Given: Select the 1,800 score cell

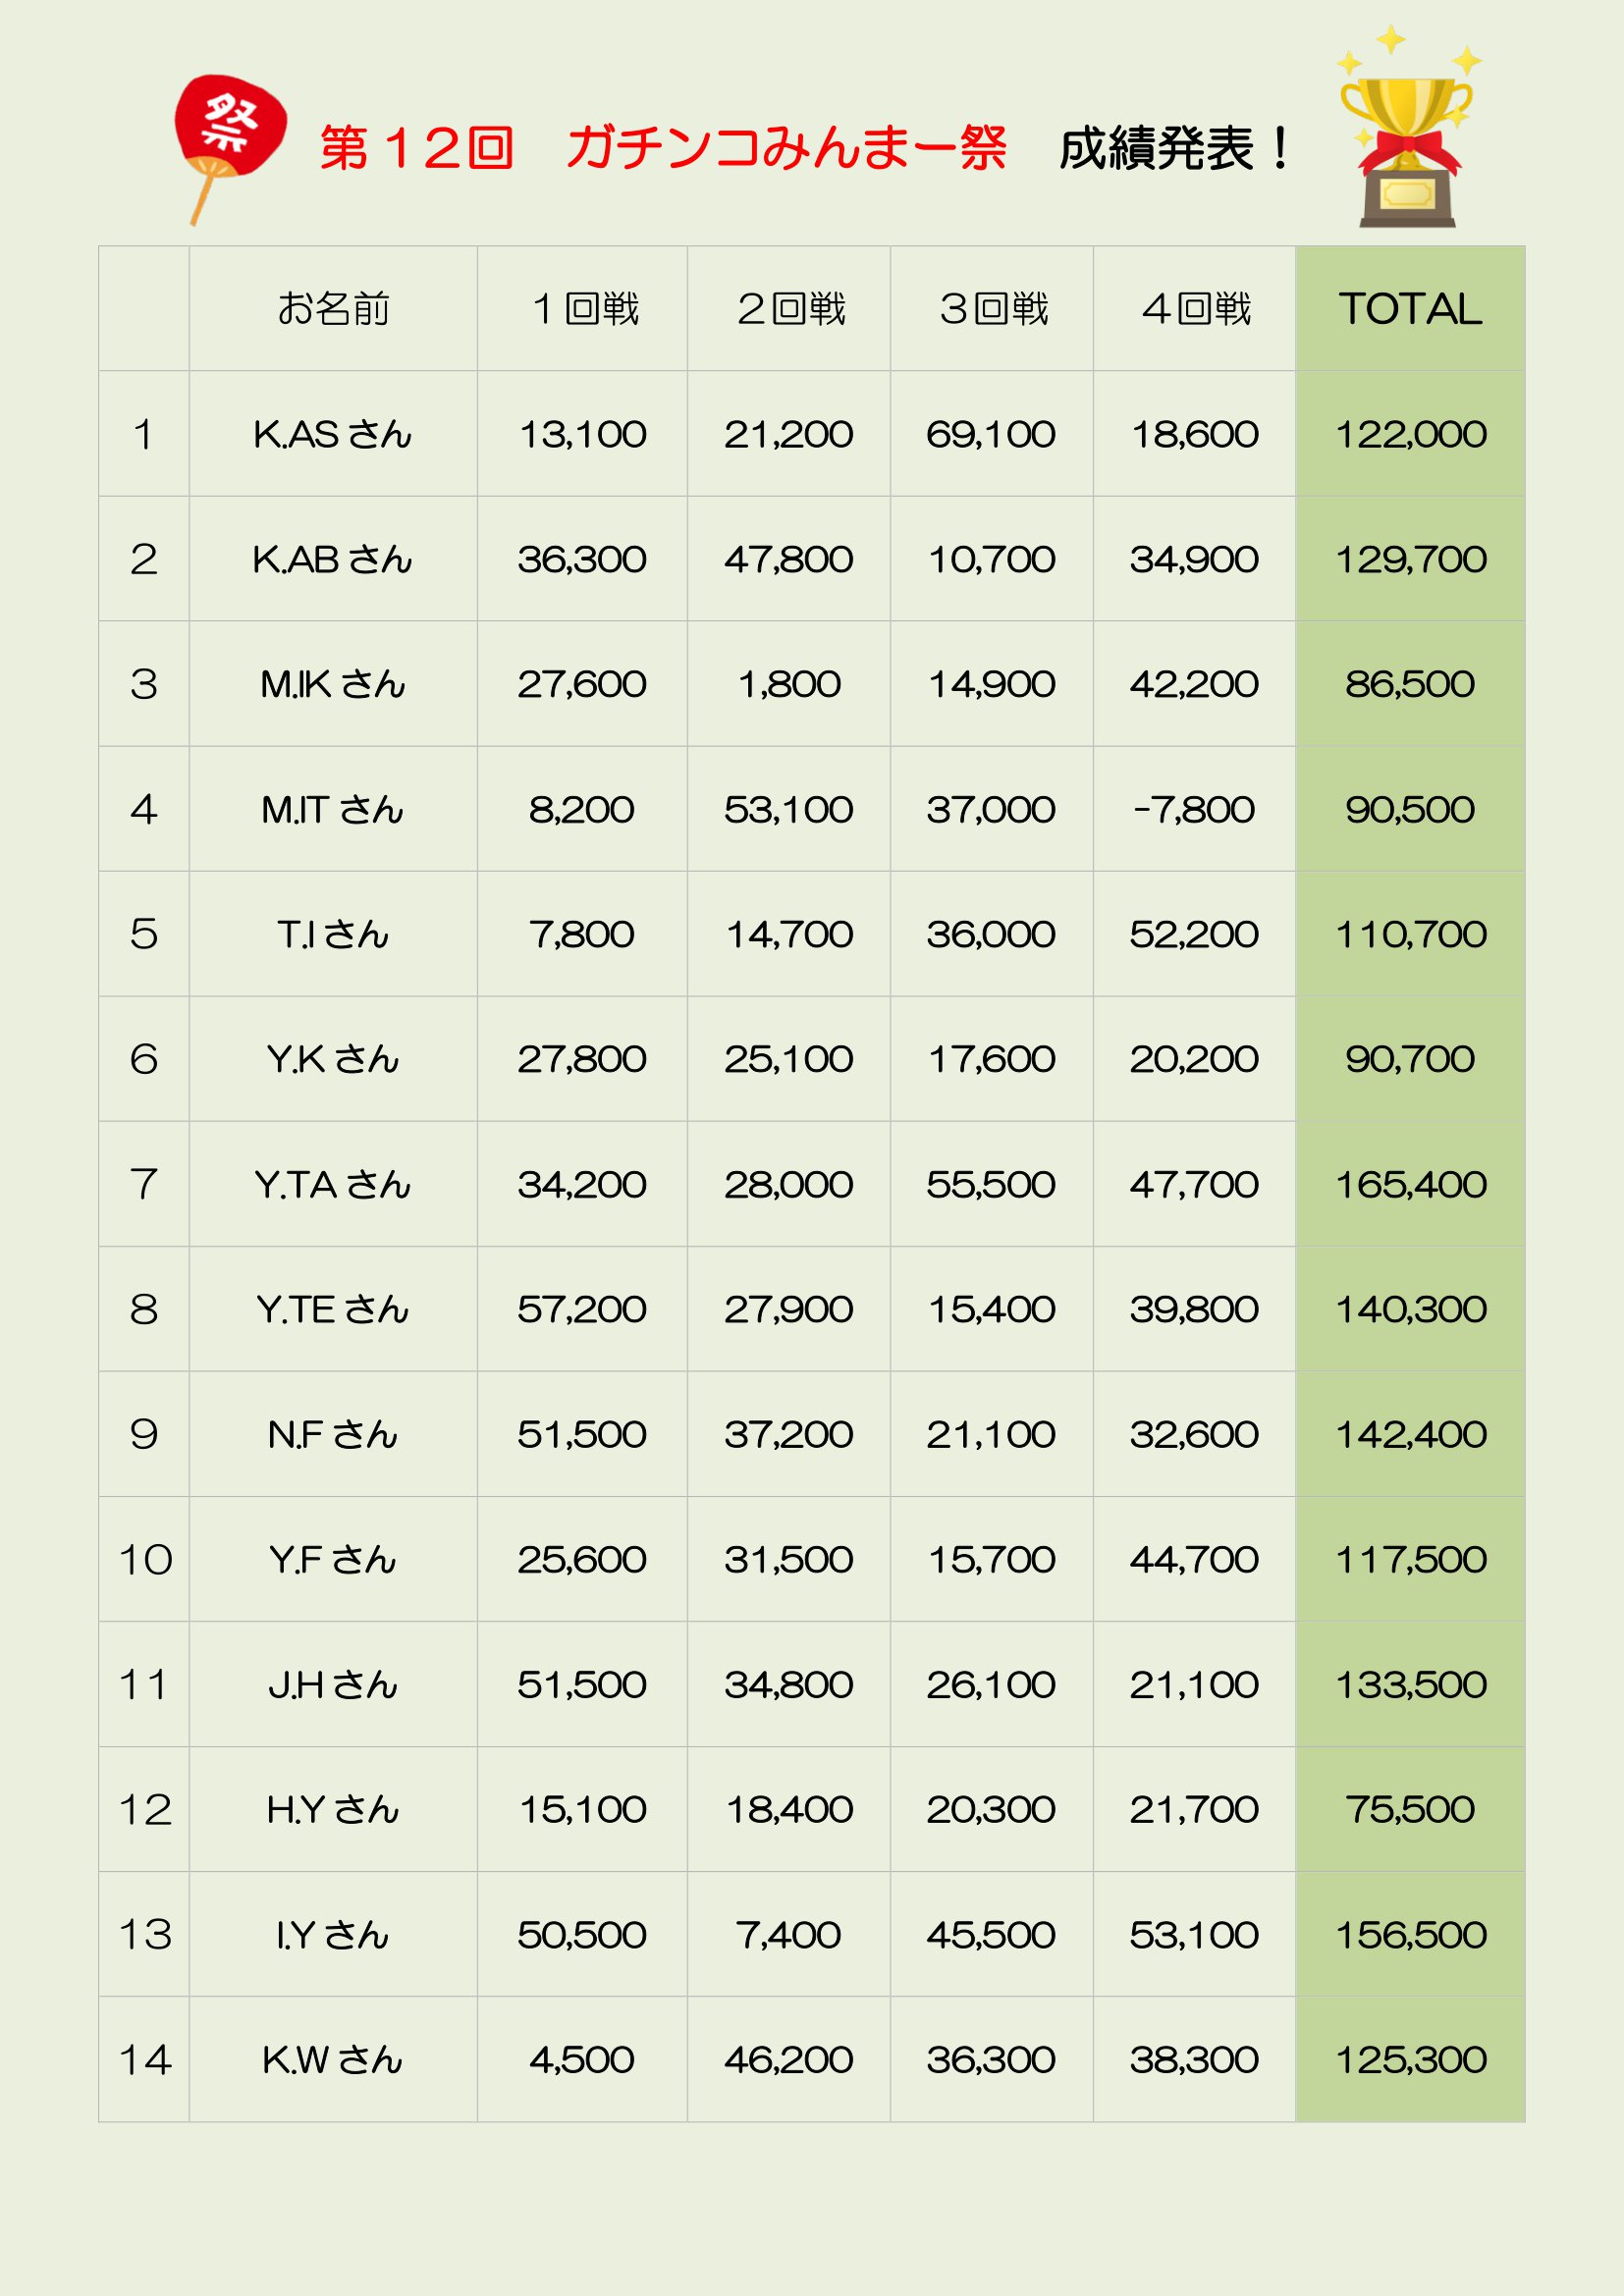Looking at the screenshot, I should pyautogui.click(x=788, y=684).
